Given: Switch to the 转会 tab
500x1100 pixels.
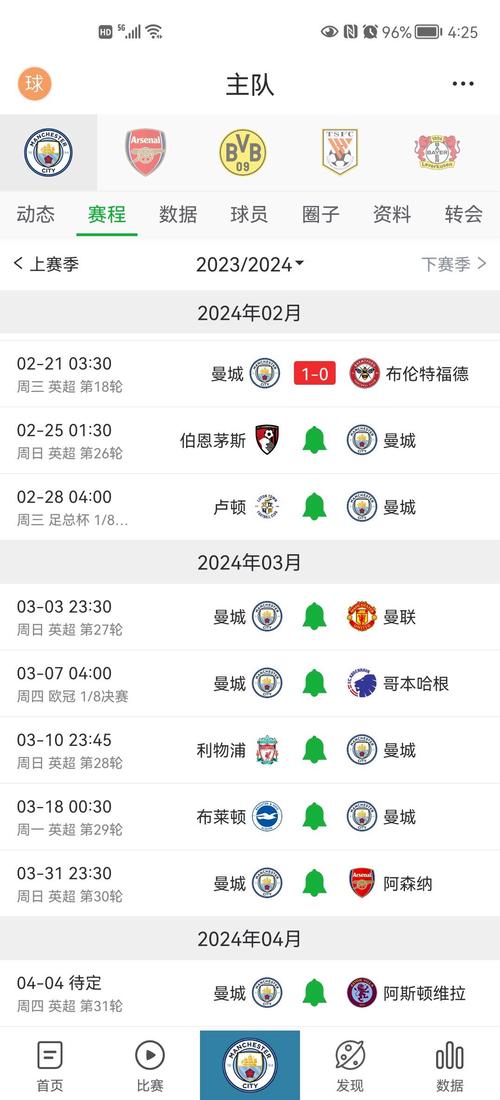Looking at the screenshot, I should [464, 214].
